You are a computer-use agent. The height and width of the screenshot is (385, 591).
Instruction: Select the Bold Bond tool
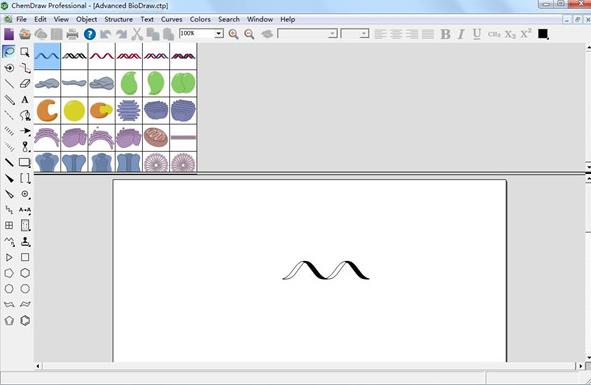click(x=9, y=163)
